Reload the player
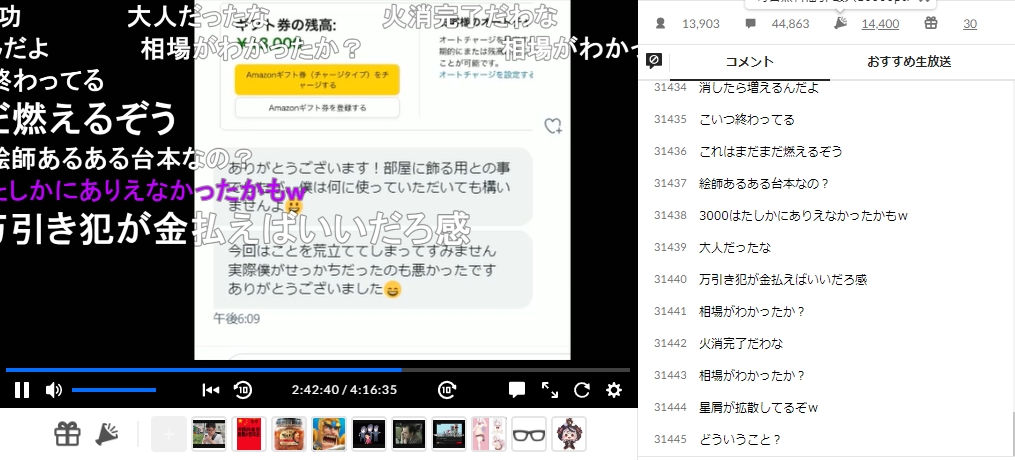This screenshot has width=1015, height=460. [582, 390]
